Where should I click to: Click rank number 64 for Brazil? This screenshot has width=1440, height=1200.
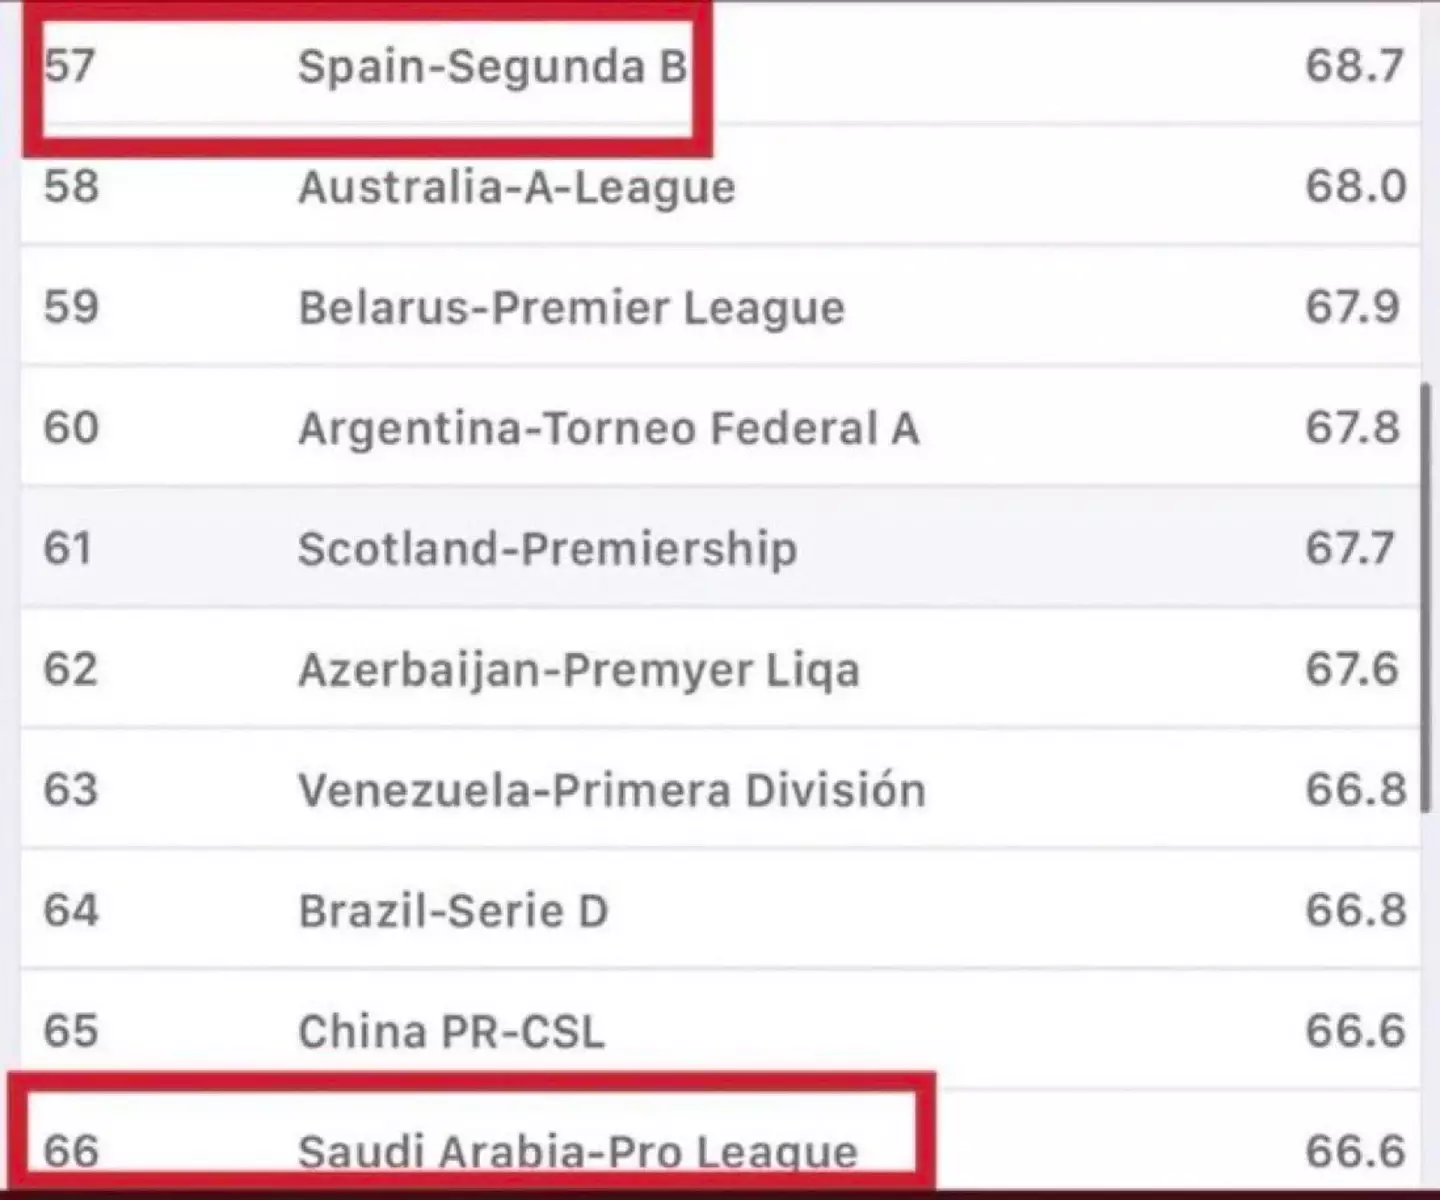pos(71,911)
